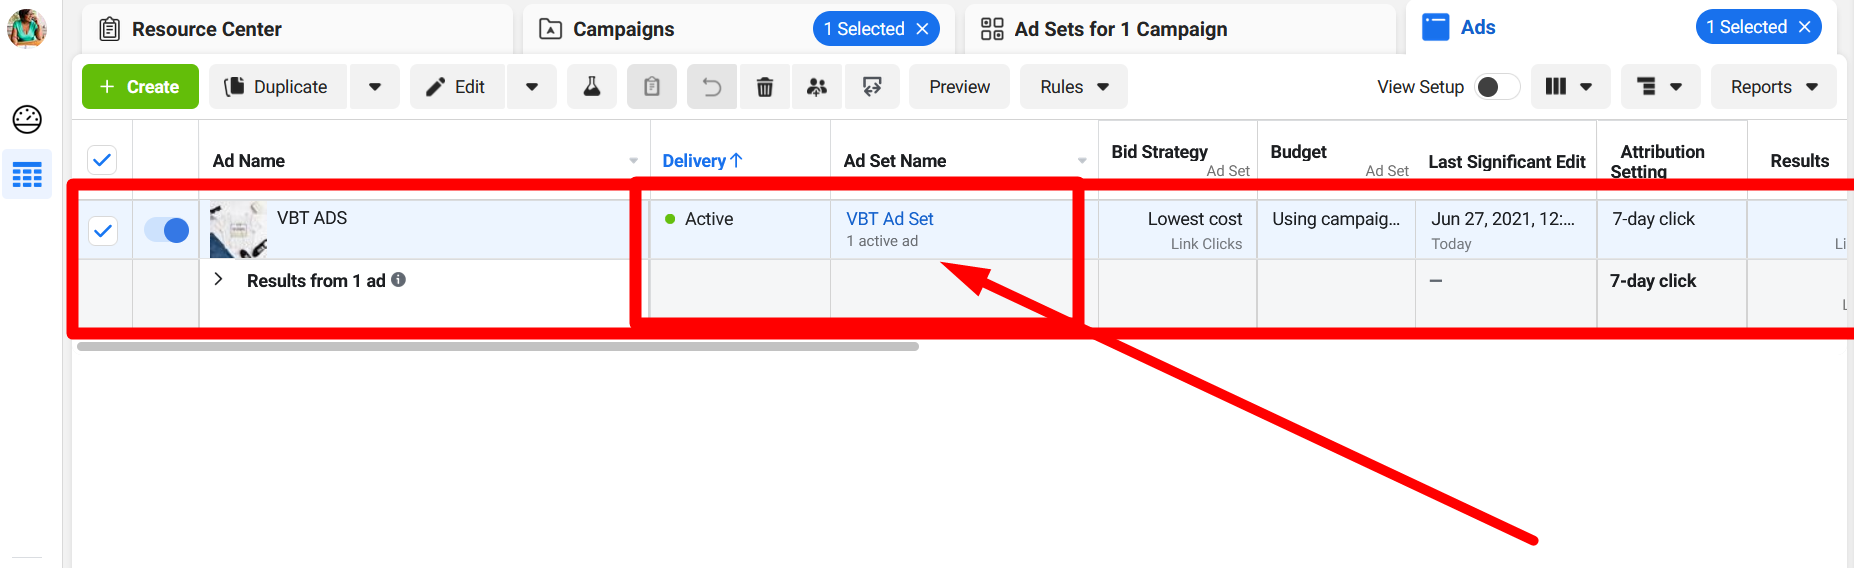This screenshot has width=1854, height=568.
Task: Expand Results from 1 ad row
Action: [x=219, y=280]
